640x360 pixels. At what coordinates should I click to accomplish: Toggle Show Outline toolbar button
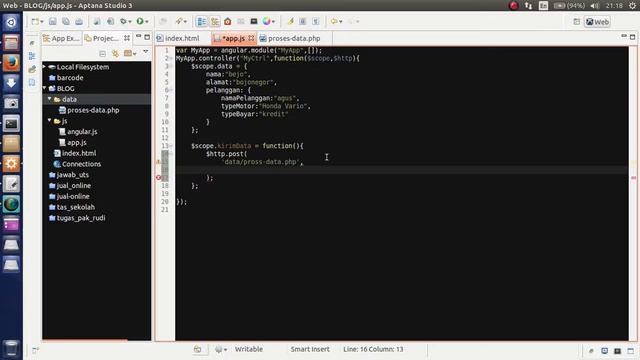pyautogui.click(x=201, y=21)
